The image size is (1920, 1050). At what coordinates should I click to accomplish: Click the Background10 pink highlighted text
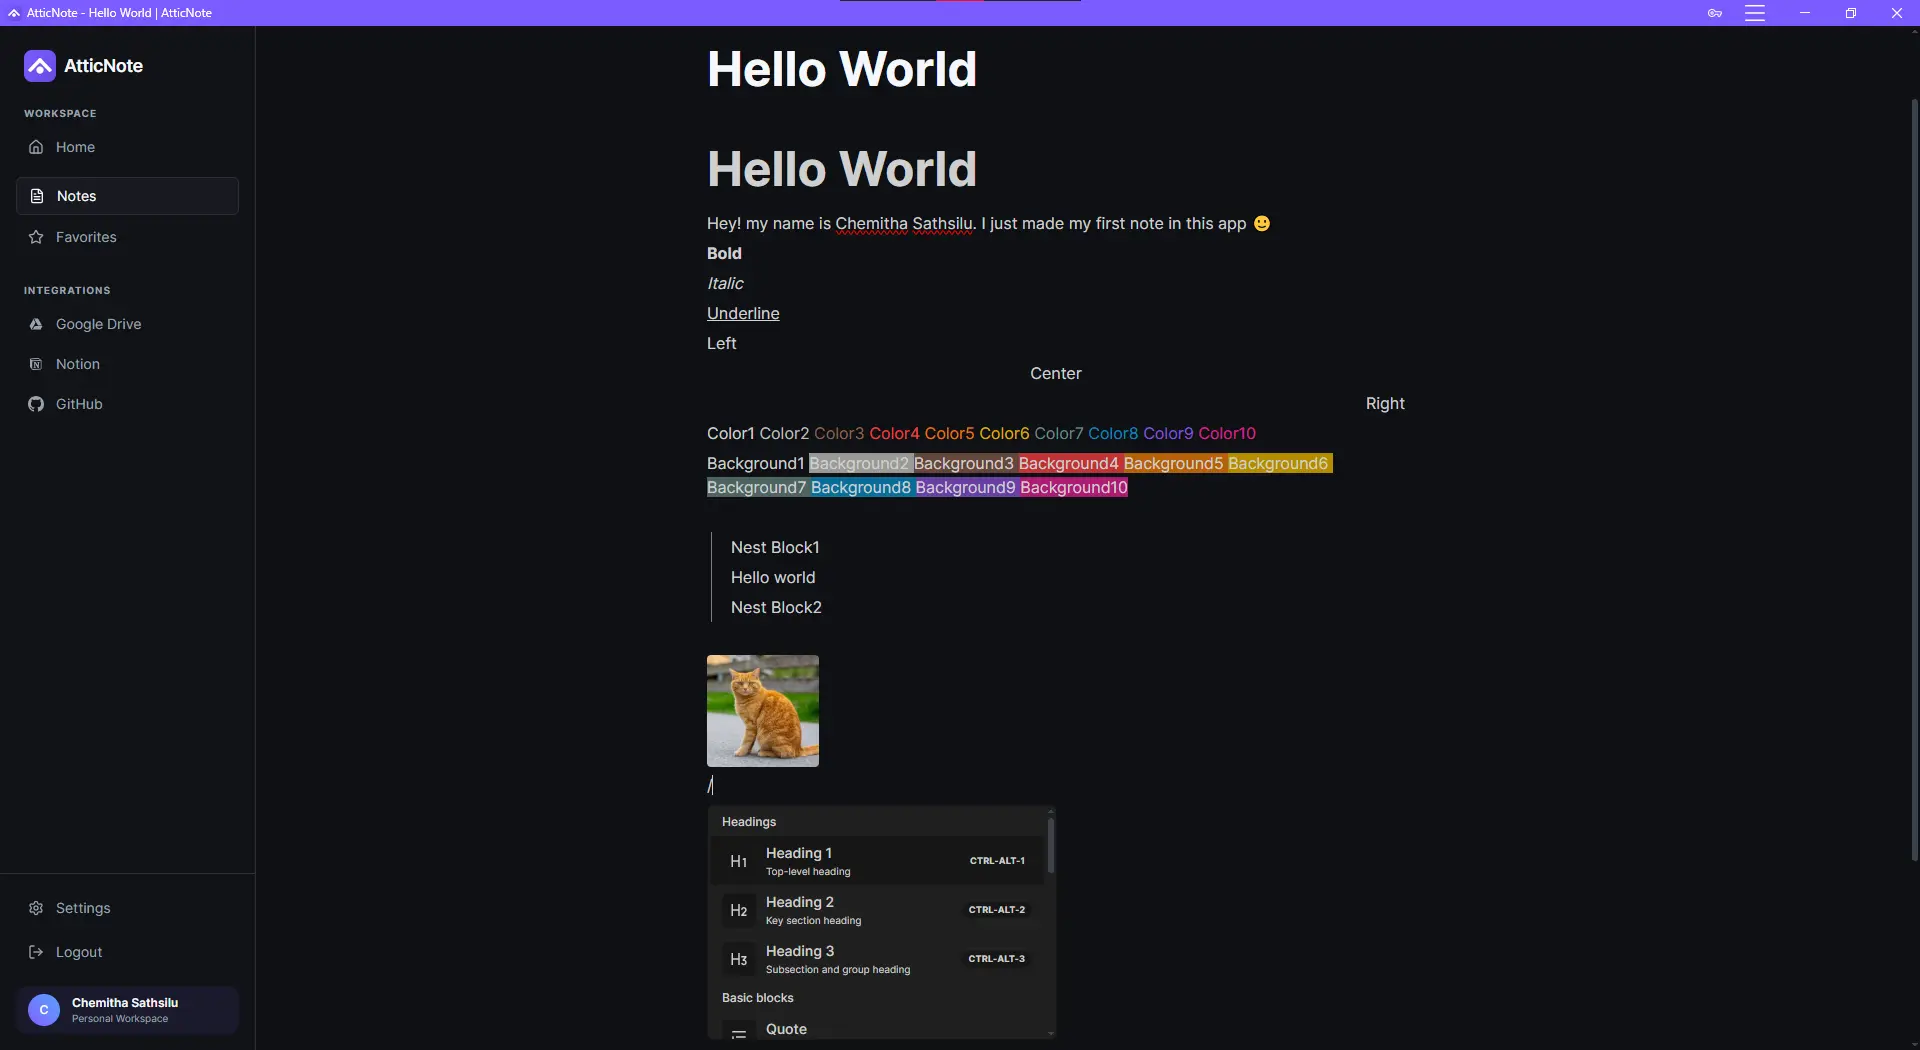1074,487
